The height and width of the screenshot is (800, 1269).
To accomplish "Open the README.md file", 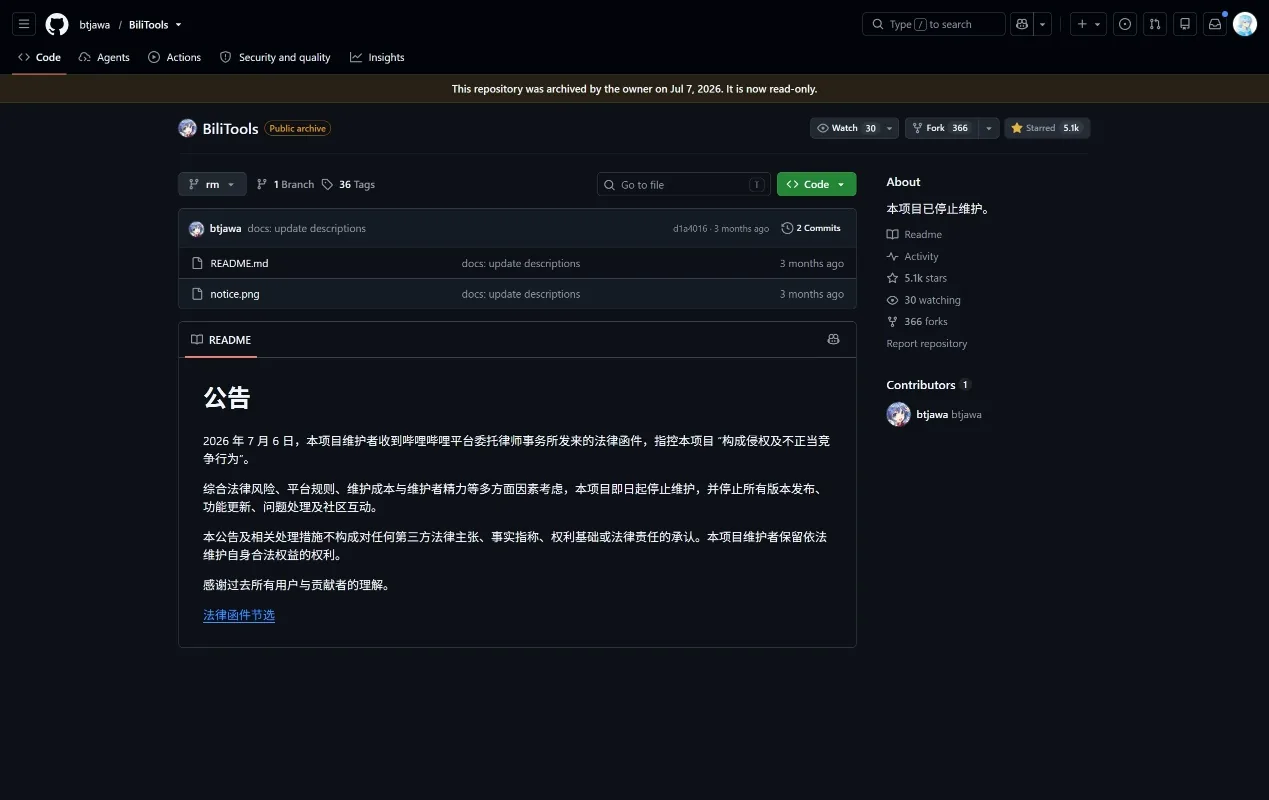I will pyautogui.click(x=239, y=263).
